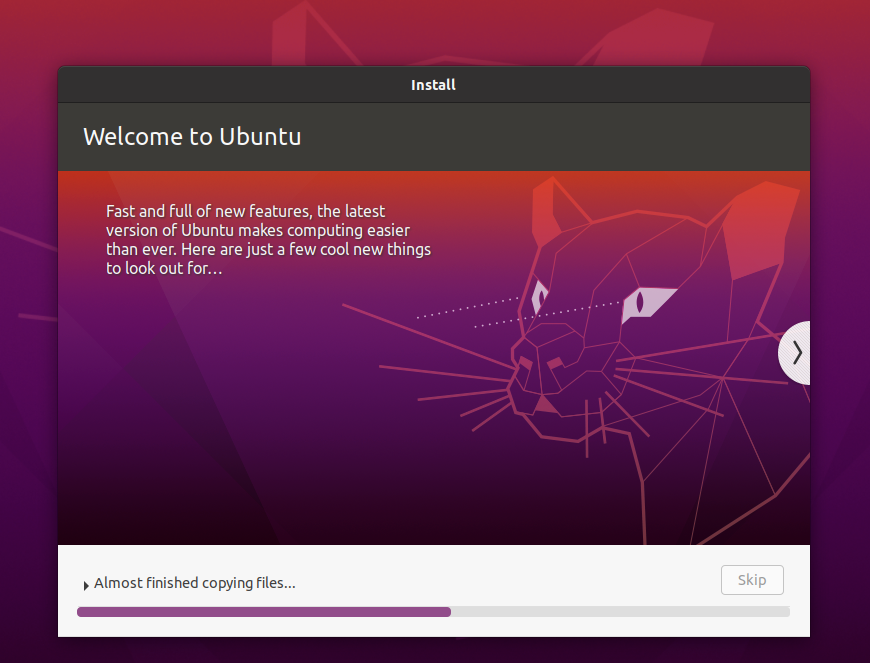870x663 pixels.
Task: Click the "Fast and full of new features" paragraph
Action: [268, 240]
